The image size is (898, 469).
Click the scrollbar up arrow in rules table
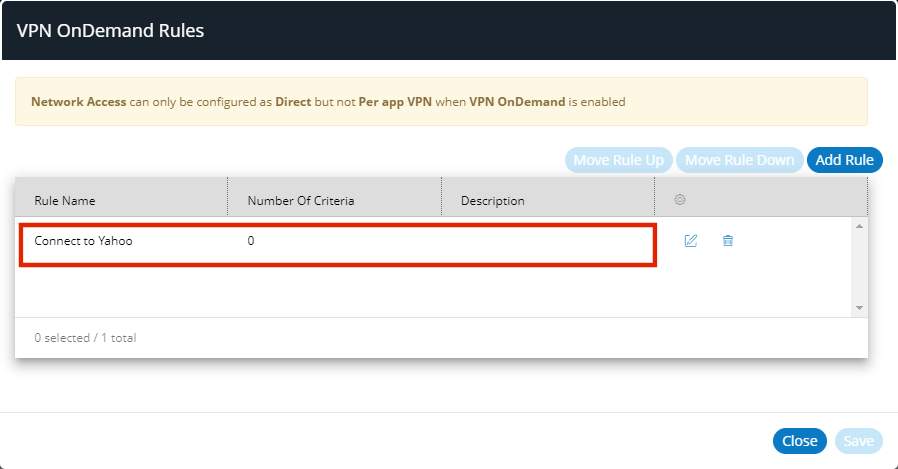(x=859, y=227)
